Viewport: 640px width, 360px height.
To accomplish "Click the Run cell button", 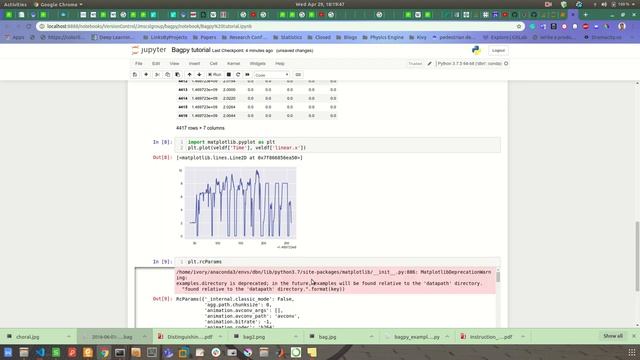I will (214, 75).
